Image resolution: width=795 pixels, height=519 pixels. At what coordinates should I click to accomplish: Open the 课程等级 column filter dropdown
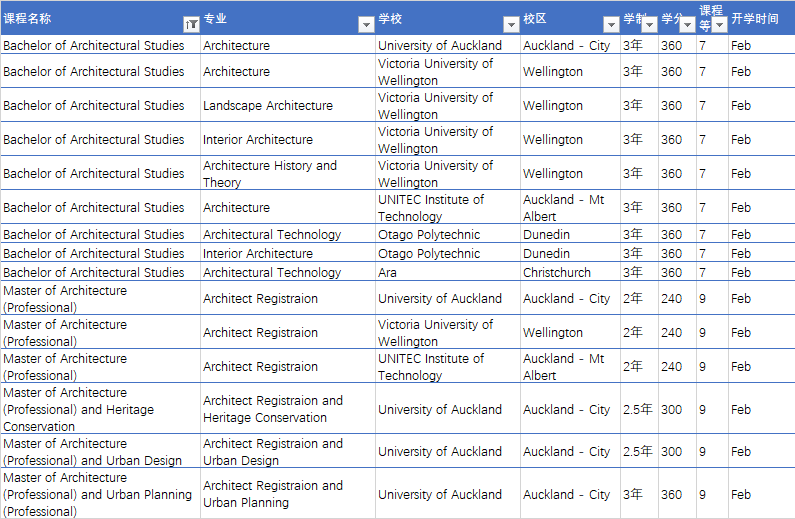[x=719, y=24]
